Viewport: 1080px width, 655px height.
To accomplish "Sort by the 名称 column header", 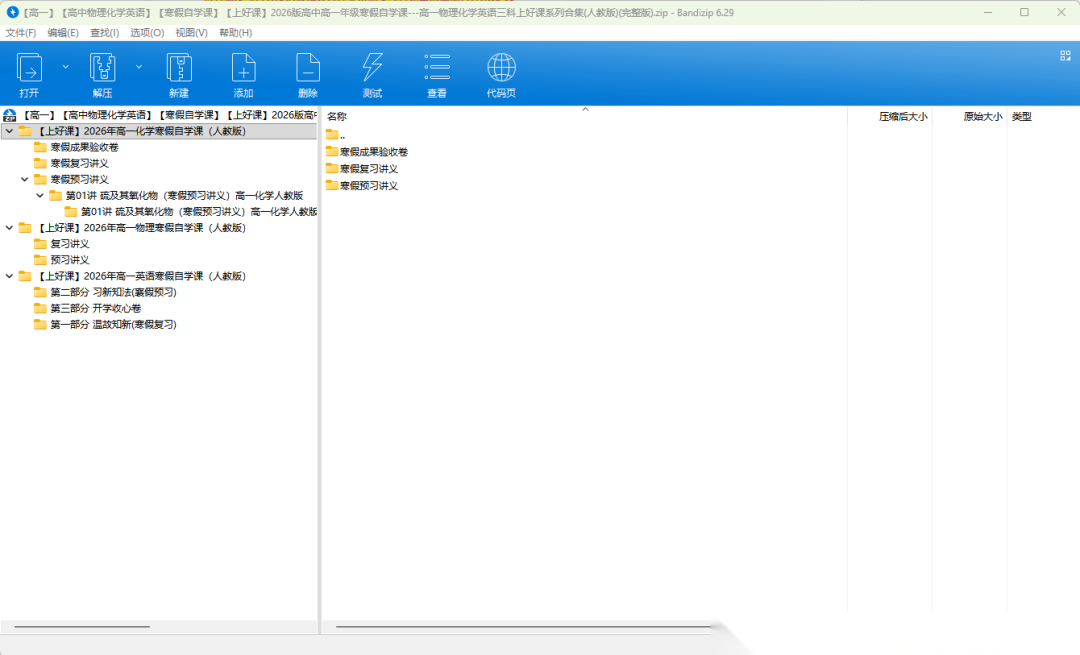I will (337, 117).
